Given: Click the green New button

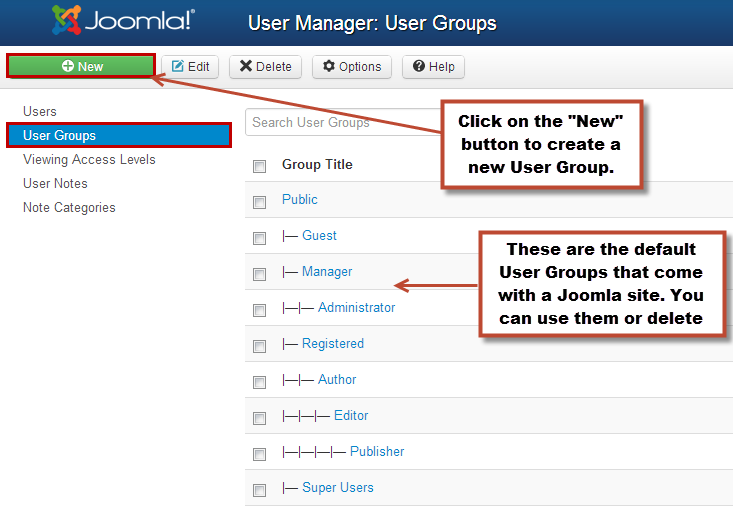Looking at the screenshot, I should point(81,66).
